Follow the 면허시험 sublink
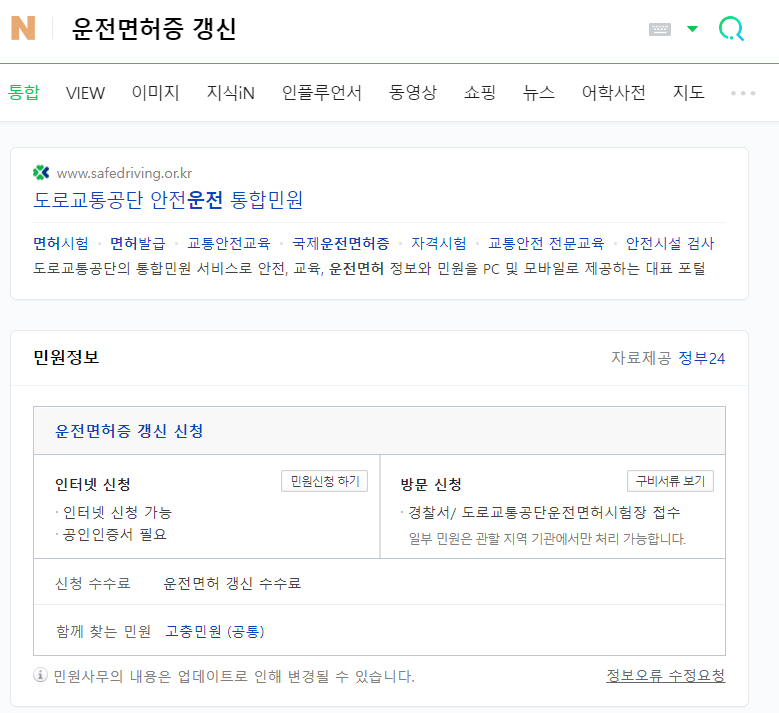The image size is (779, 713). pyautogui.click(x=61, y=243)
